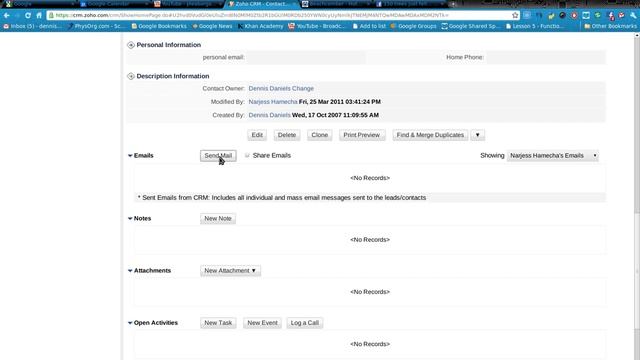
Task: Open the YouTube - Broadc... bookmark
Action: tap(316, 26)
